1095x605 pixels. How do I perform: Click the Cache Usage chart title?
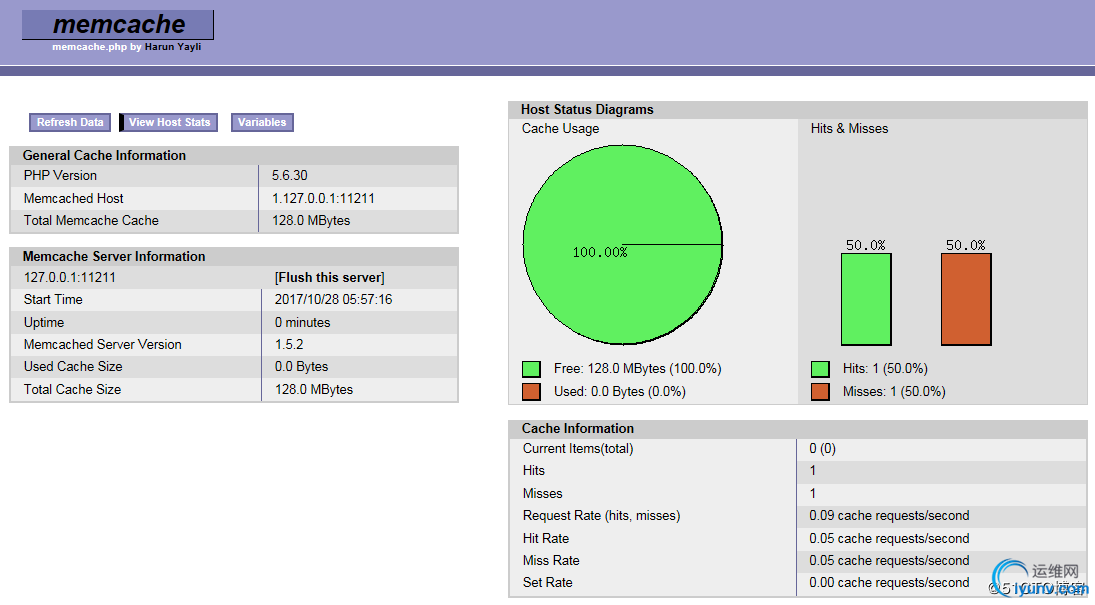[x=560, y=129]
